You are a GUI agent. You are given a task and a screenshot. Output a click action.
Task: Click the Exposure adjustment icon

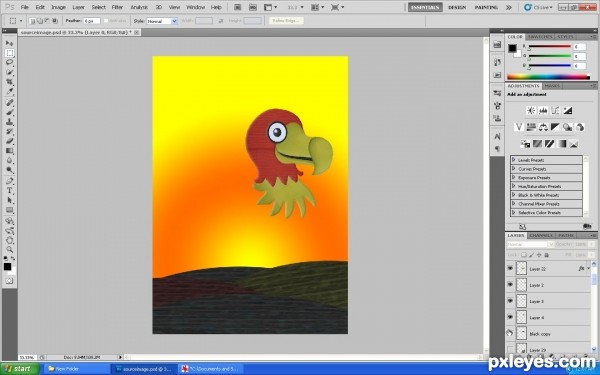[567, 111]
